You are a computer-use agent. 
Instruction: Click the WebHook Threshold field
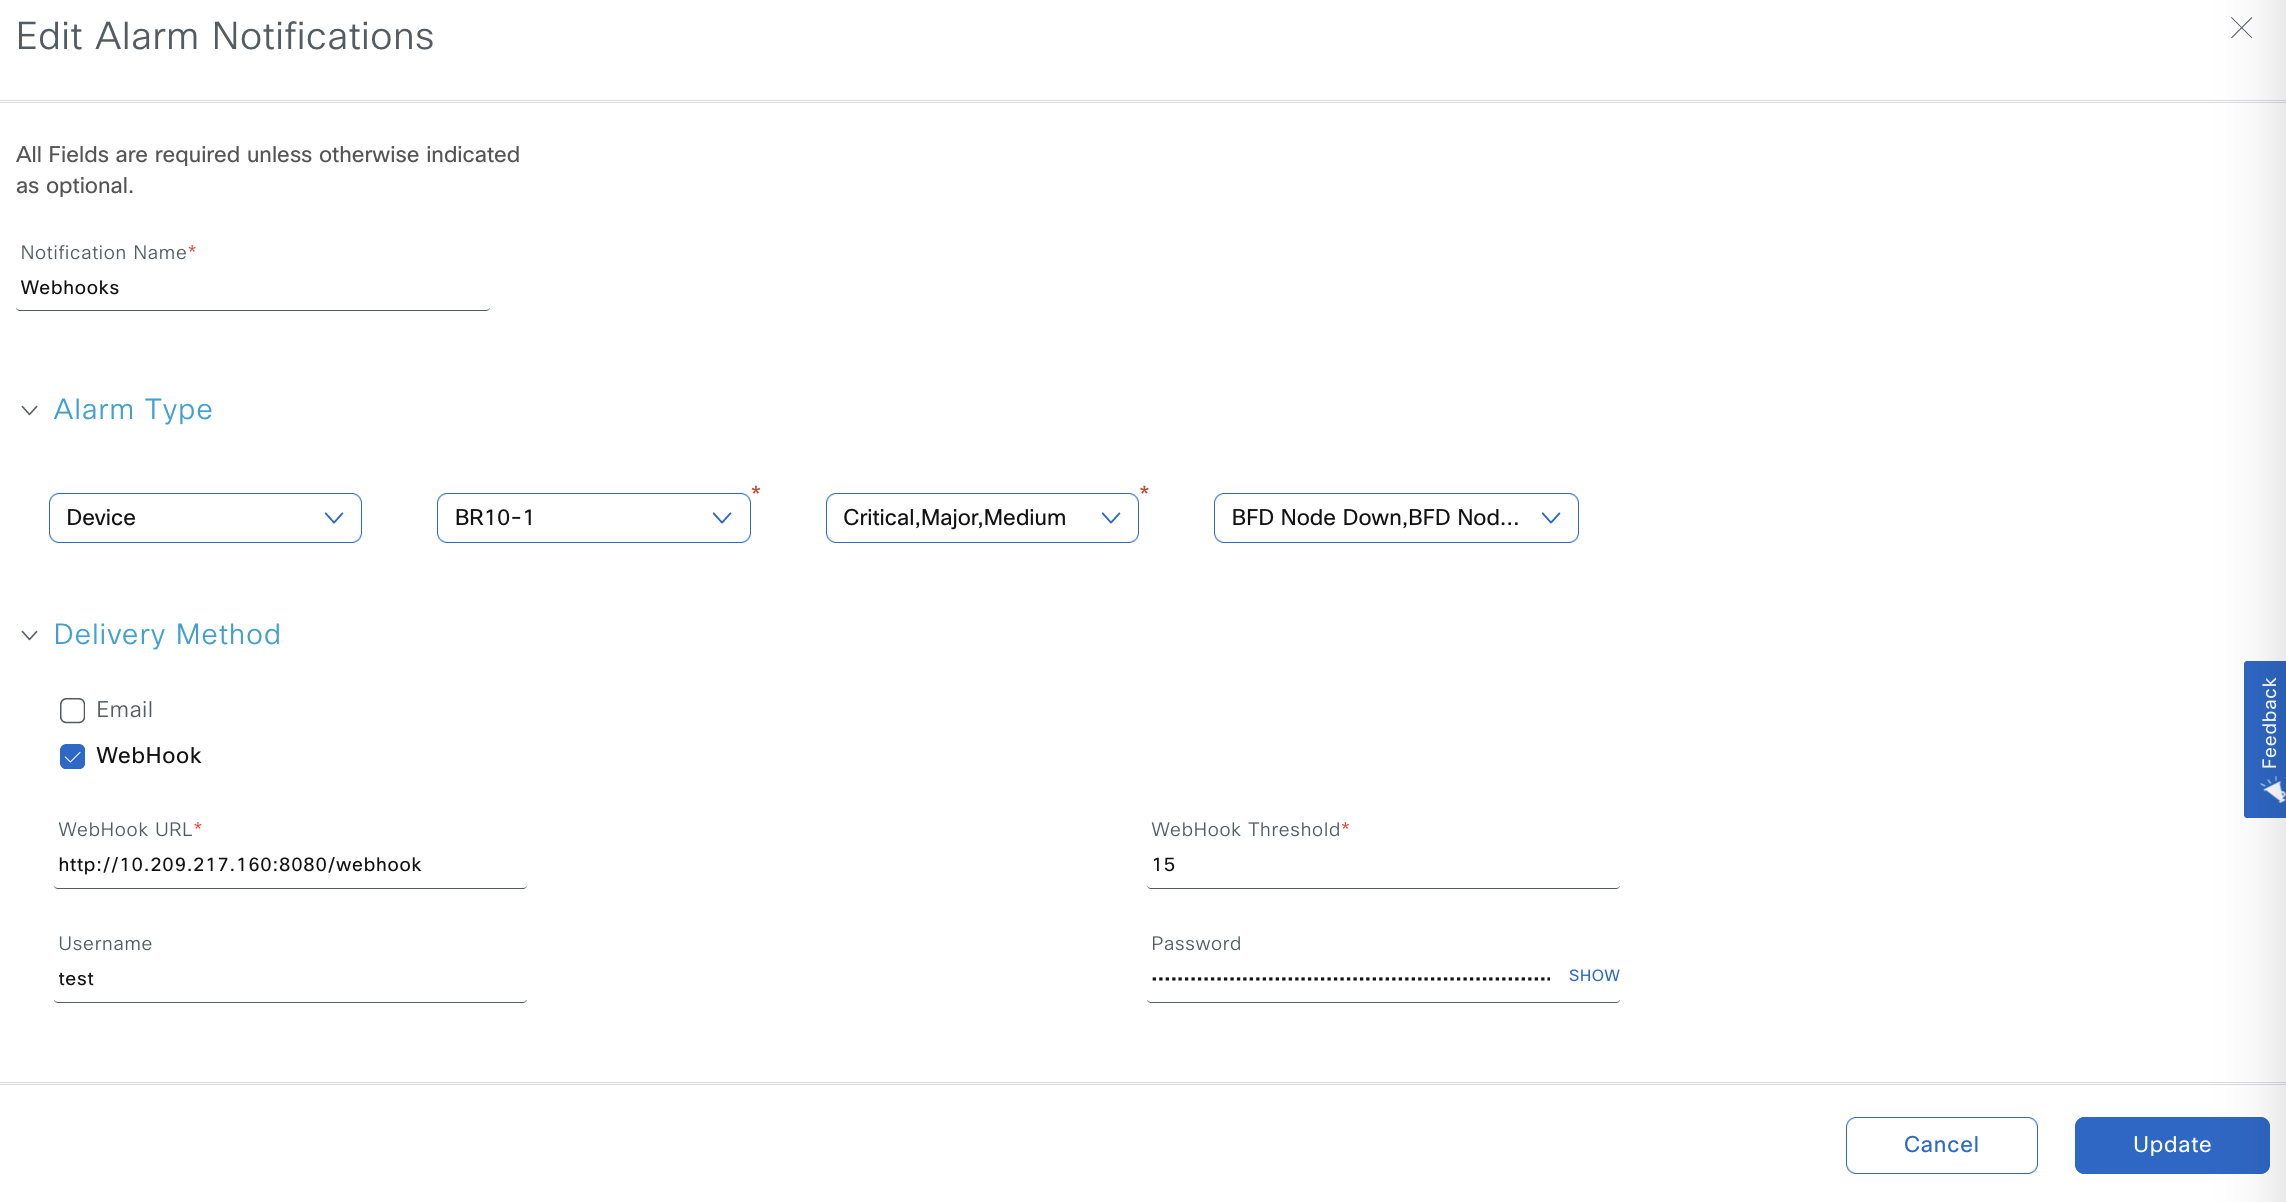(x=1382, y=865)
